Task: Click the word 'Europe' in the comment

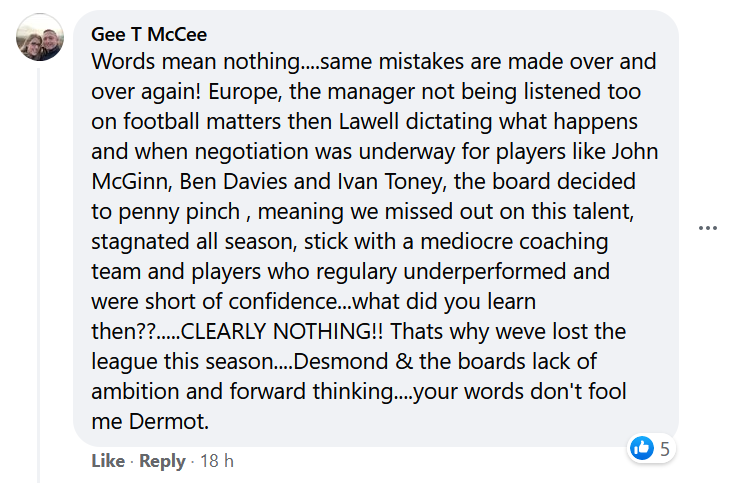Action: tap(243, 92)
